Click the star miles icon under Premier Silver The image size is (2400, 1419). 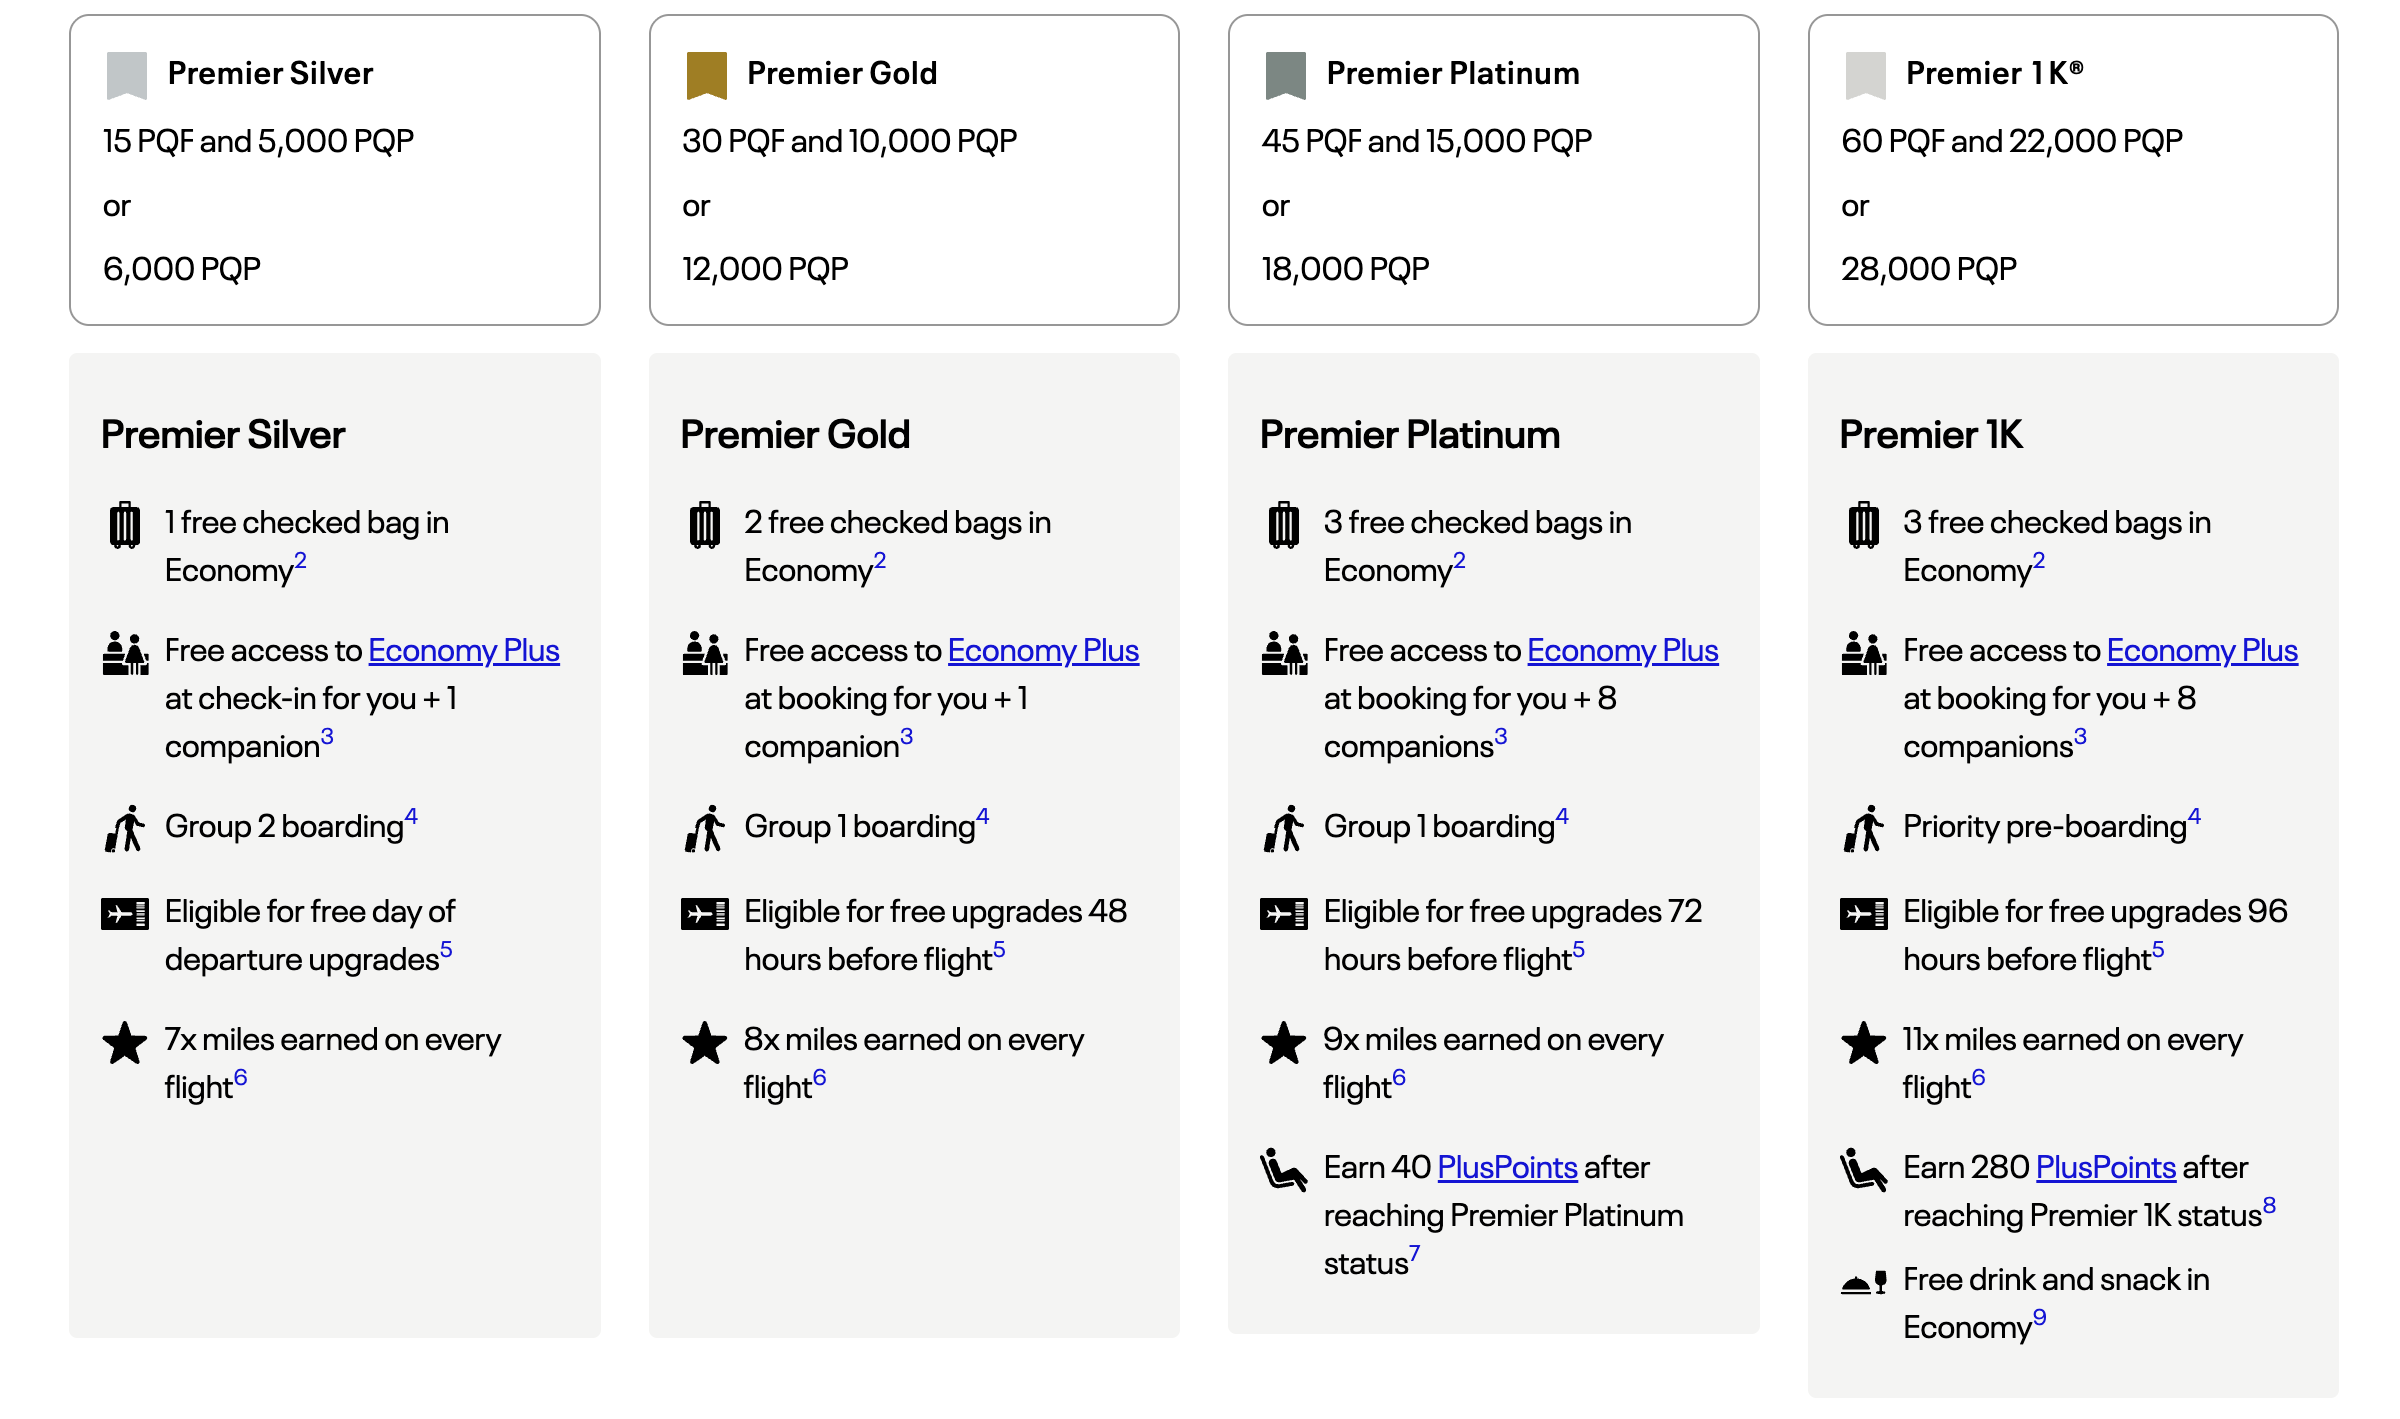point(125,1043)
